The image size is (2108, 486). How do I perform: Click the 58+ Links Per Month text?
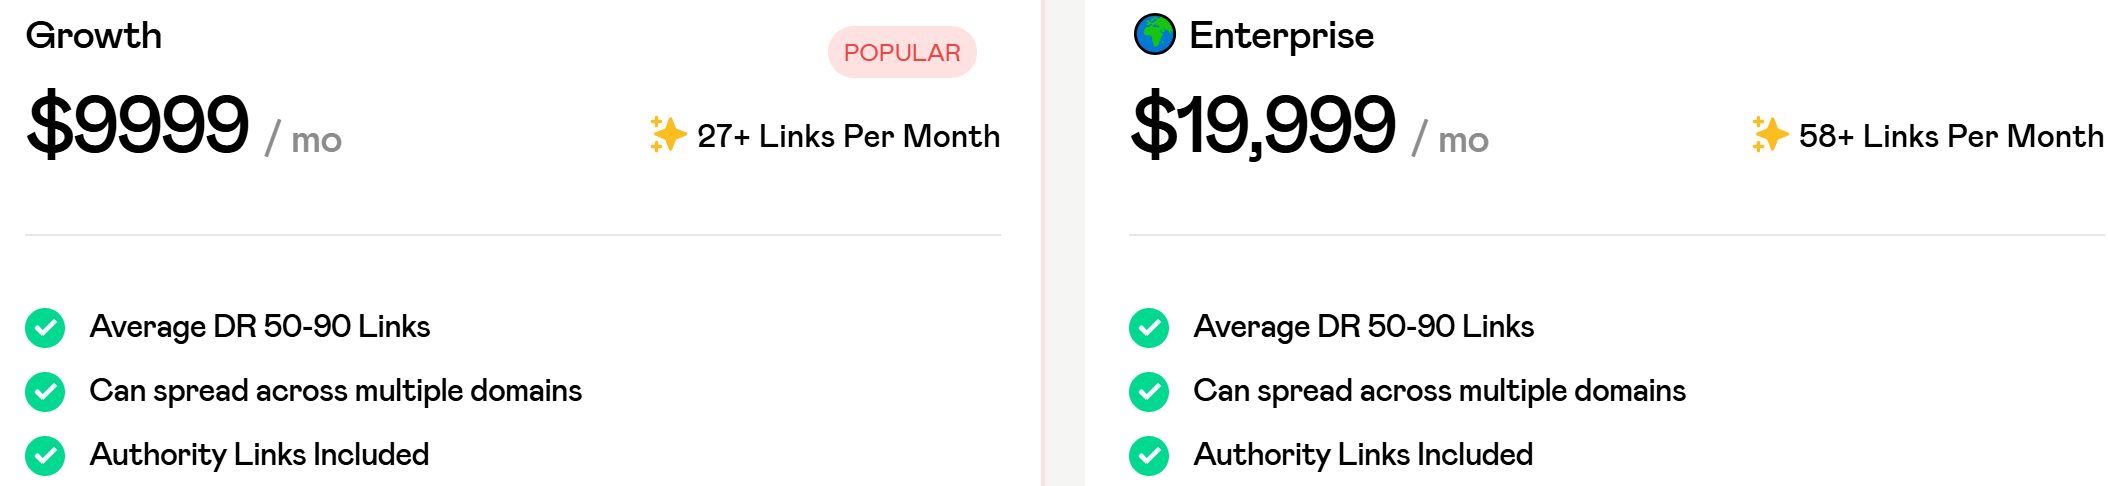[x=1951, y=136]
